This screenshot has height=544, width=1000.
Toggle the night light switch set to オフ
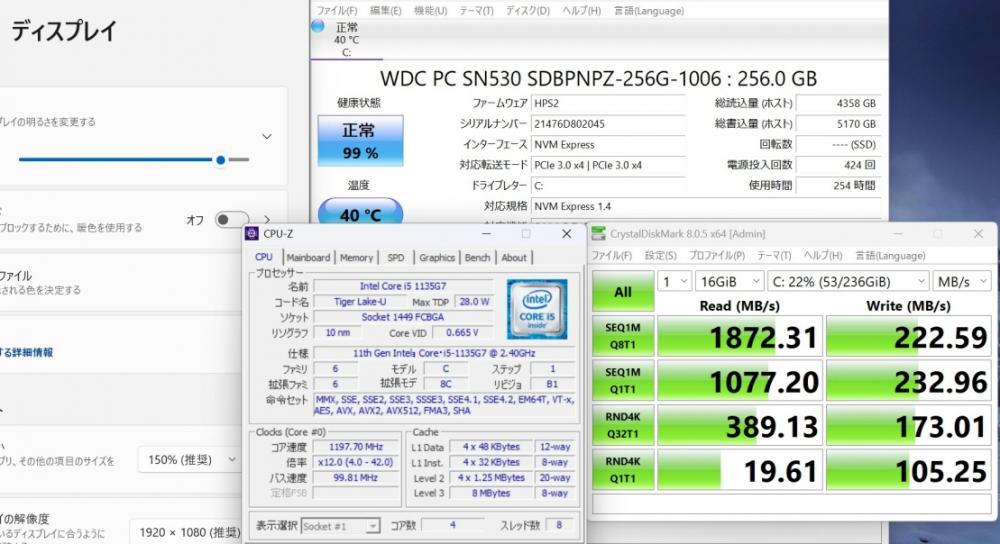point(232,220)
